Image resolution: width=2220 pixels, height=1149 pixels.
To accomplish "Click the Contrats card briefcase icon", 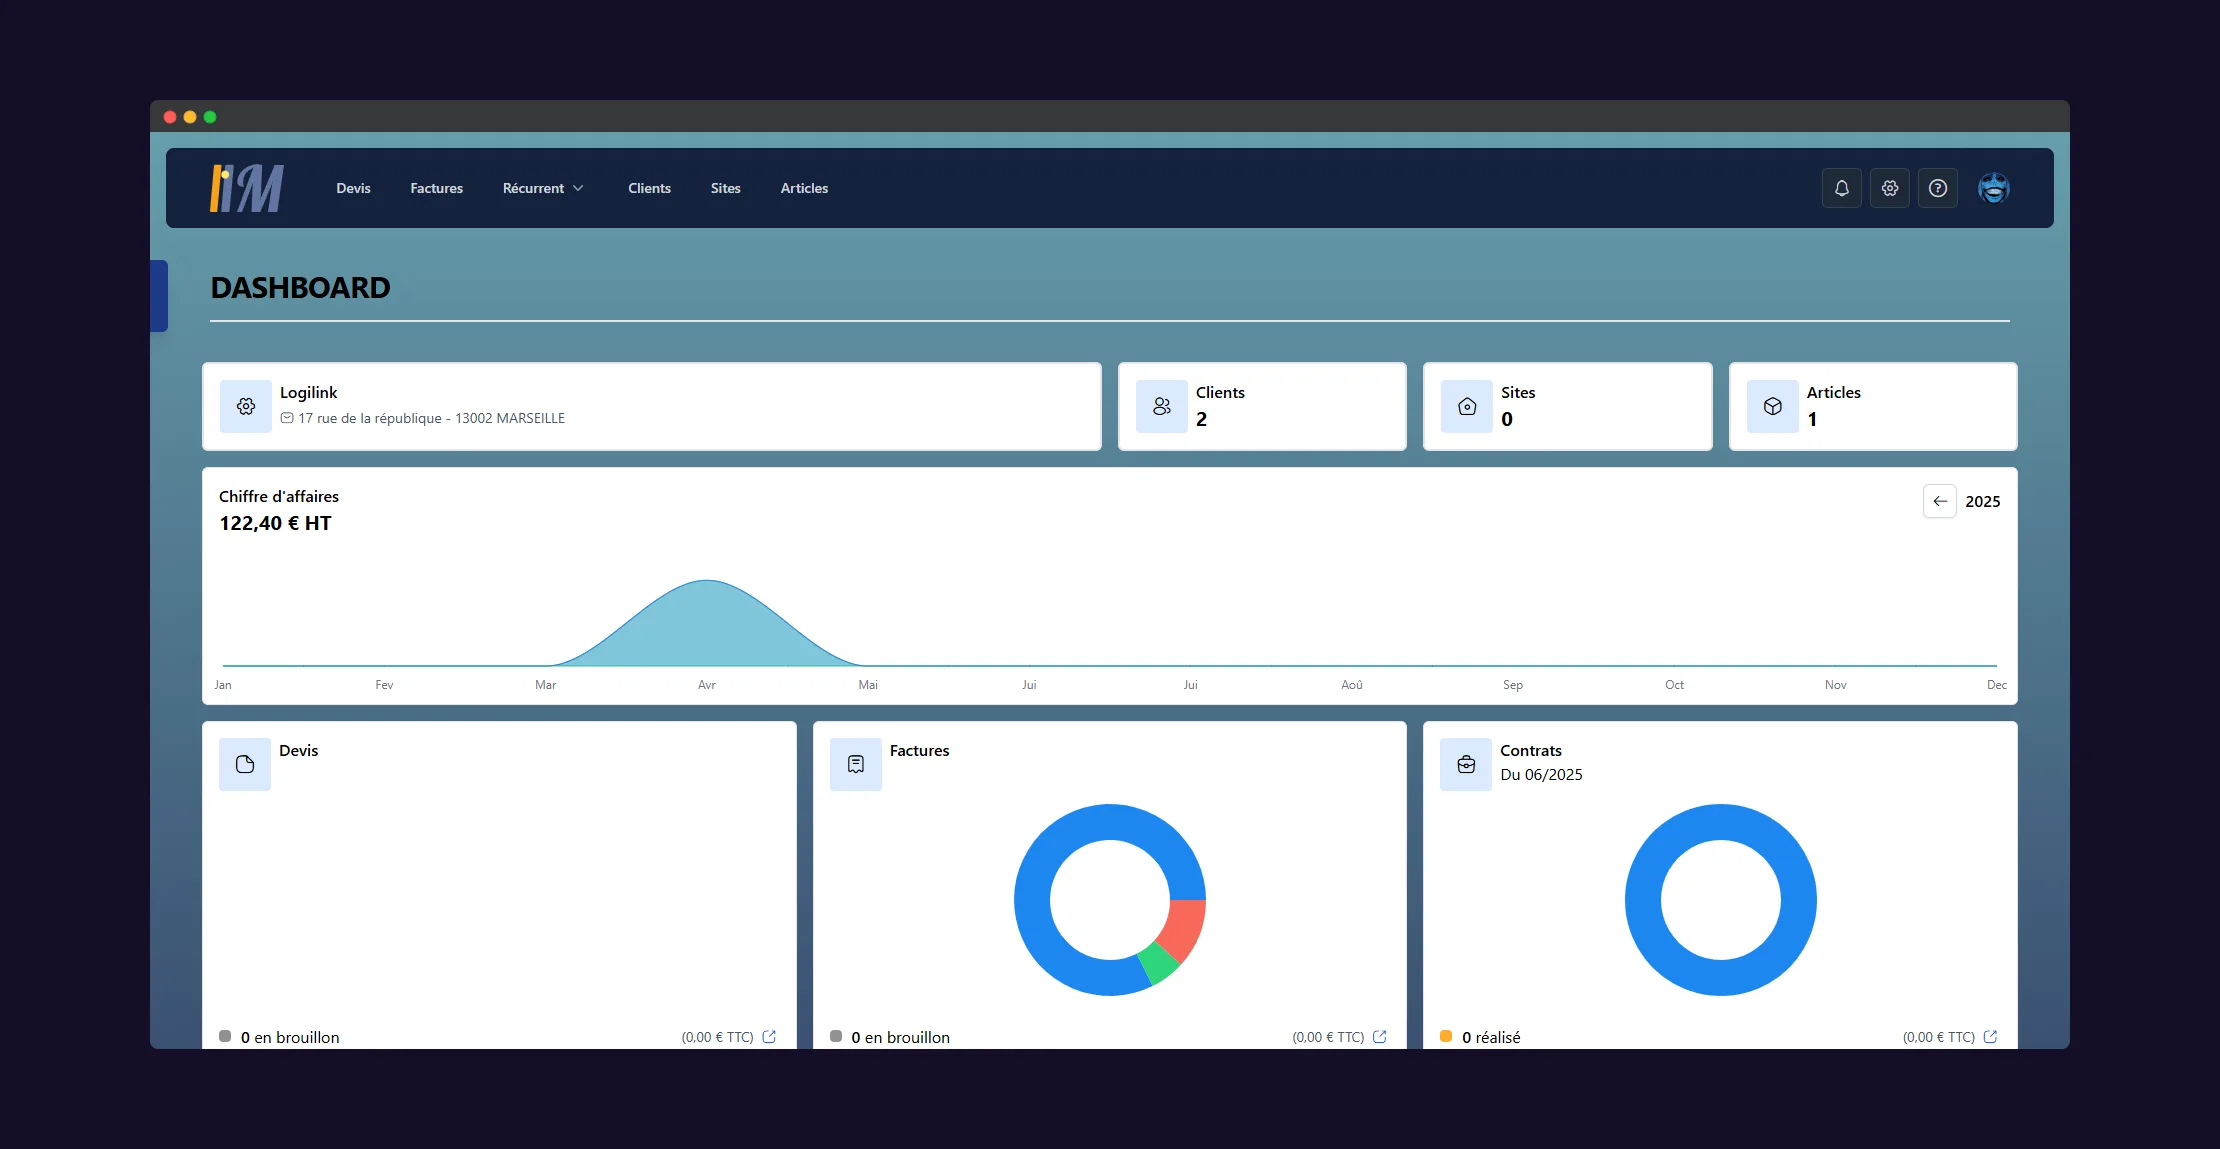I will tap(1466, 764).
